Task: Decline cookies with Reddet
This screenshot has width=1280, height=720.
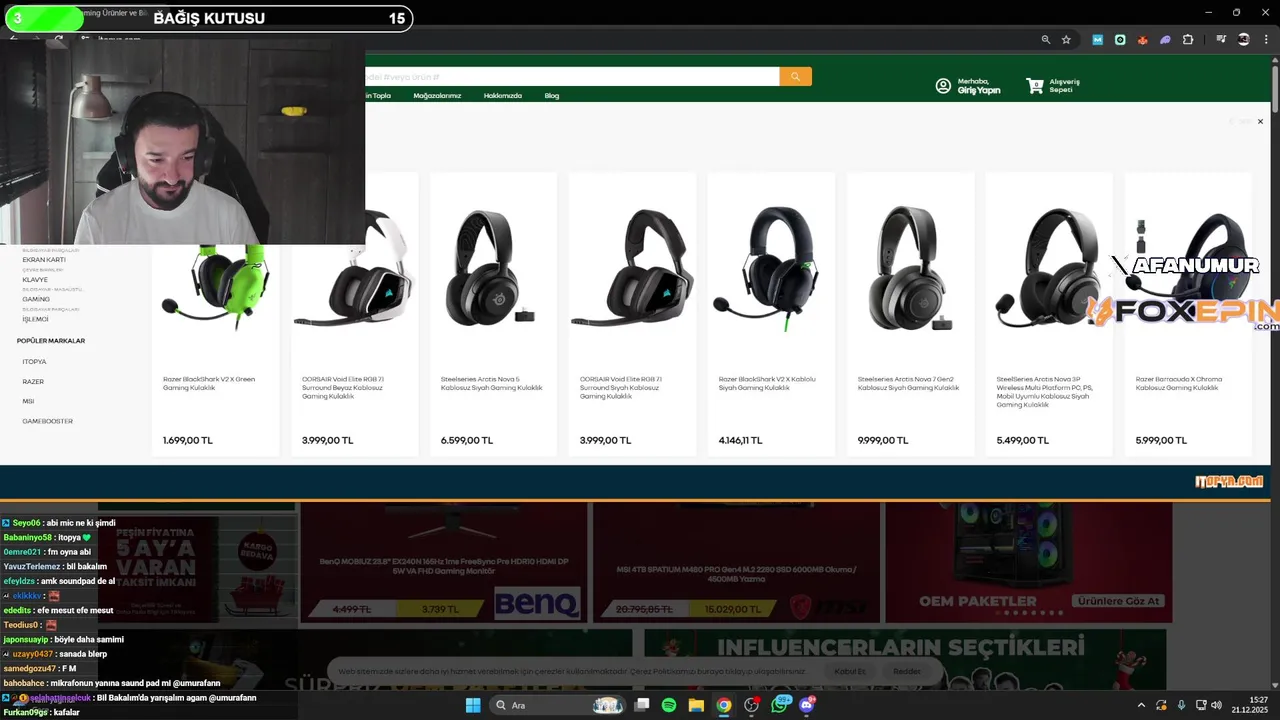Action: coord(907,671)
